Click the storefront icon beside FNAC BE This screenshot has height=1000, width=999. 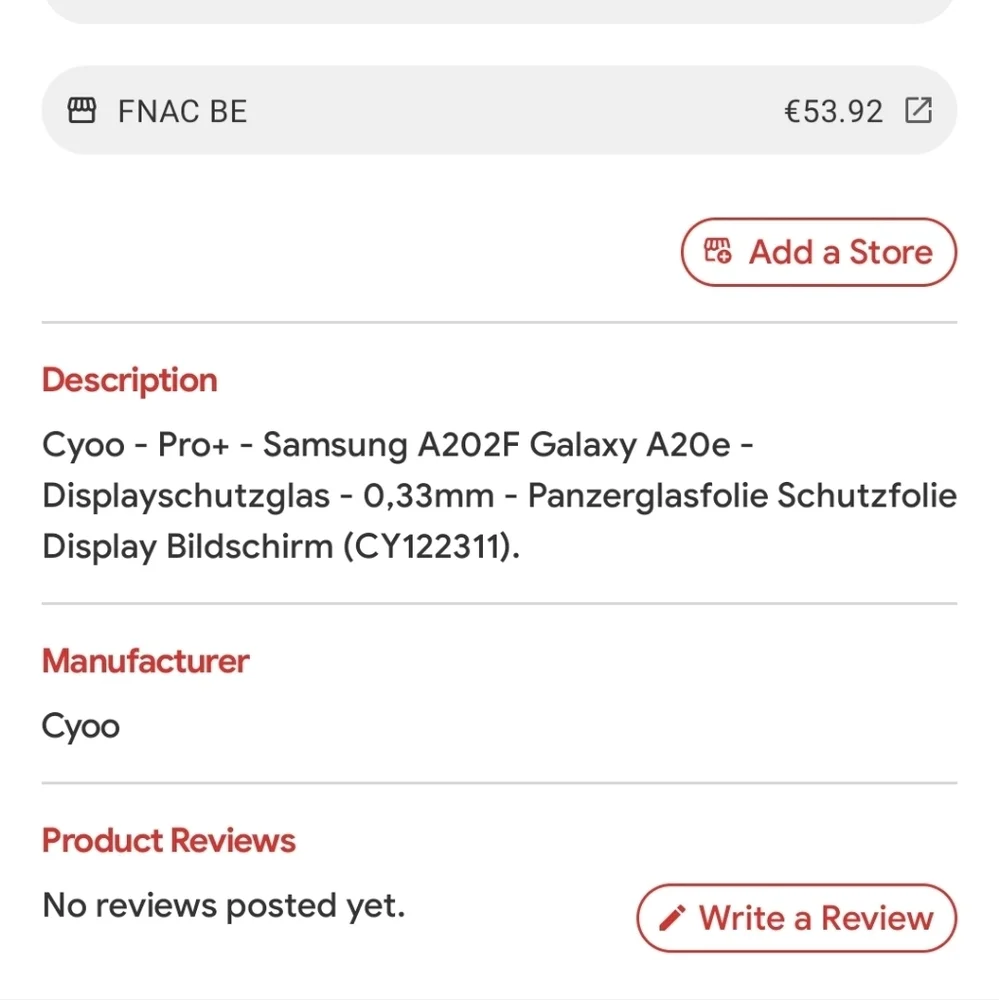[82, 111]
